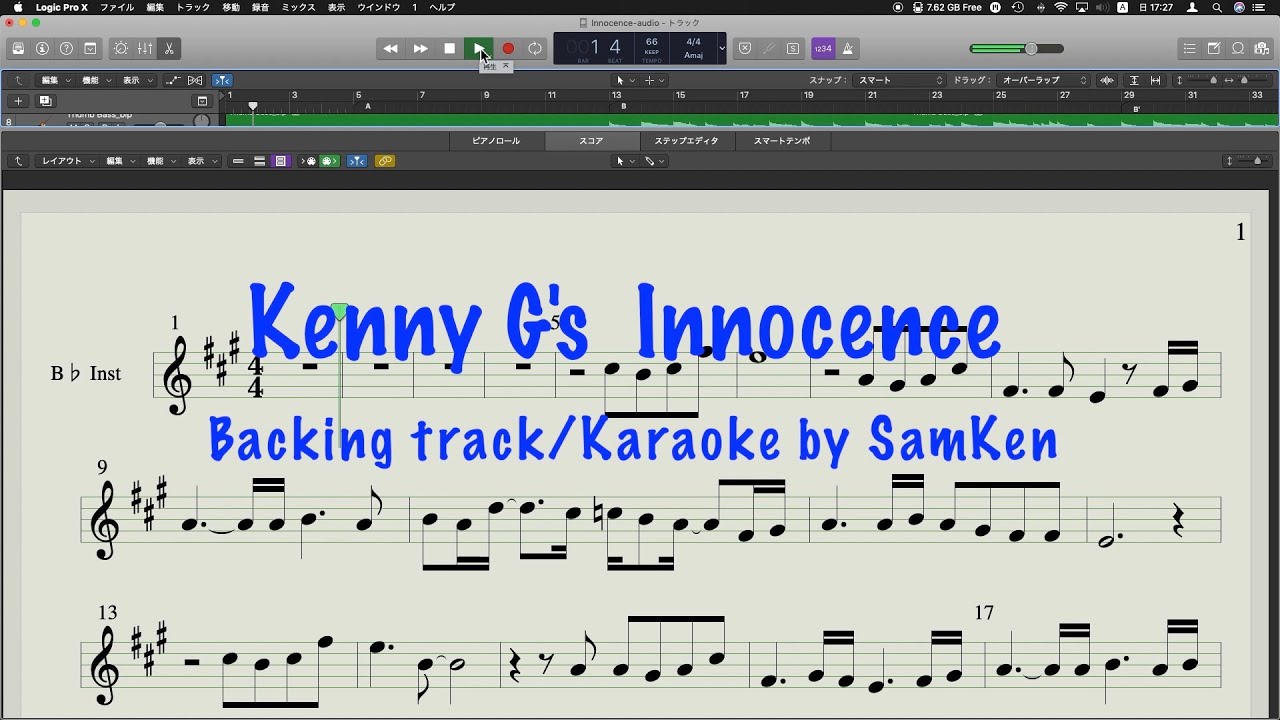Open the ミックス menu
This screenshot has width=1280, height=720.
click(x=298, y=7)
